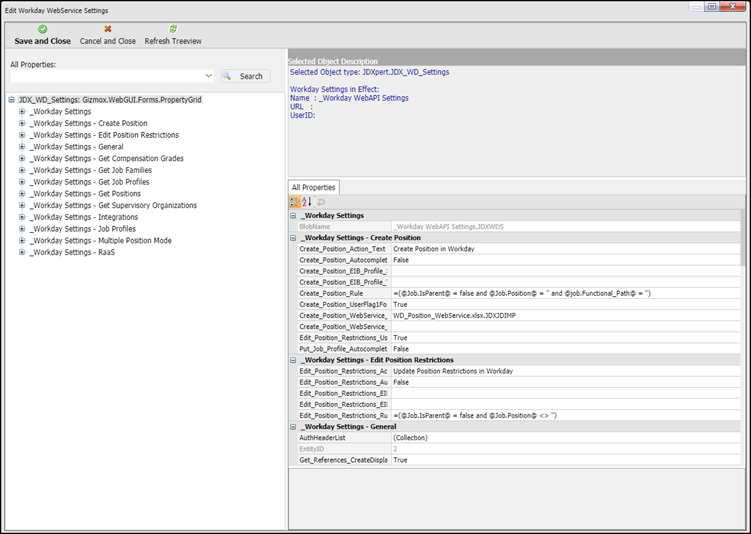Collapse the General category in property grid

point(293,427)
